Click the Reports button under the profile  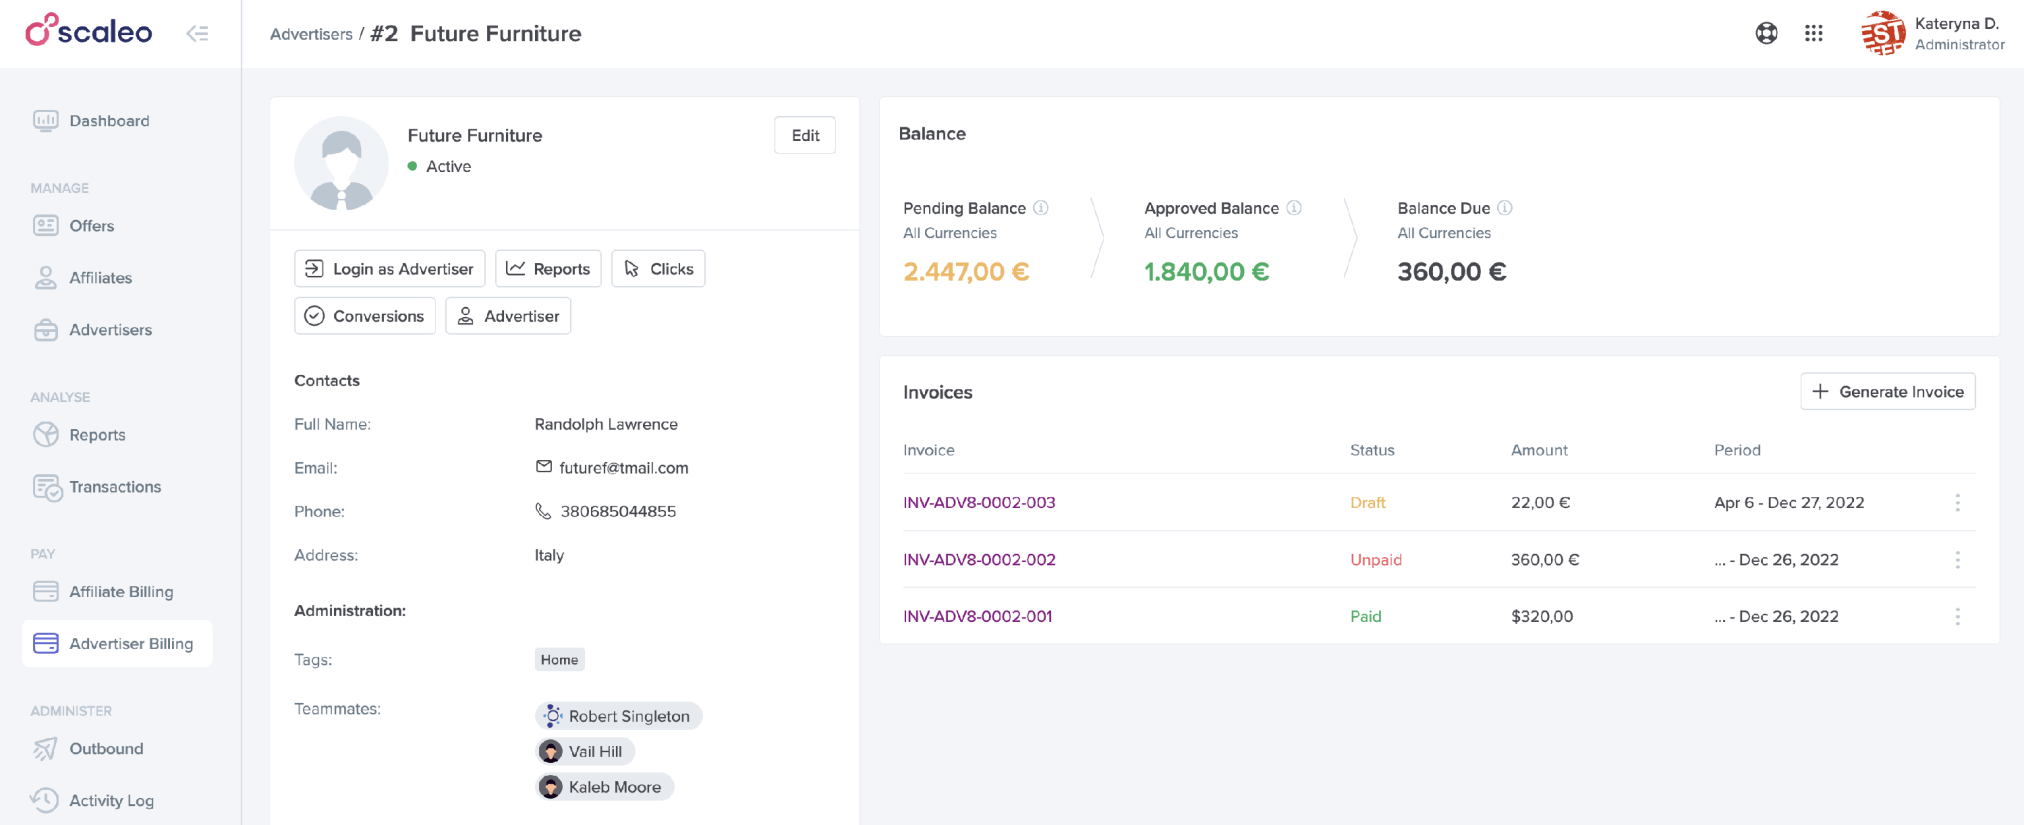tap(548, 269)
